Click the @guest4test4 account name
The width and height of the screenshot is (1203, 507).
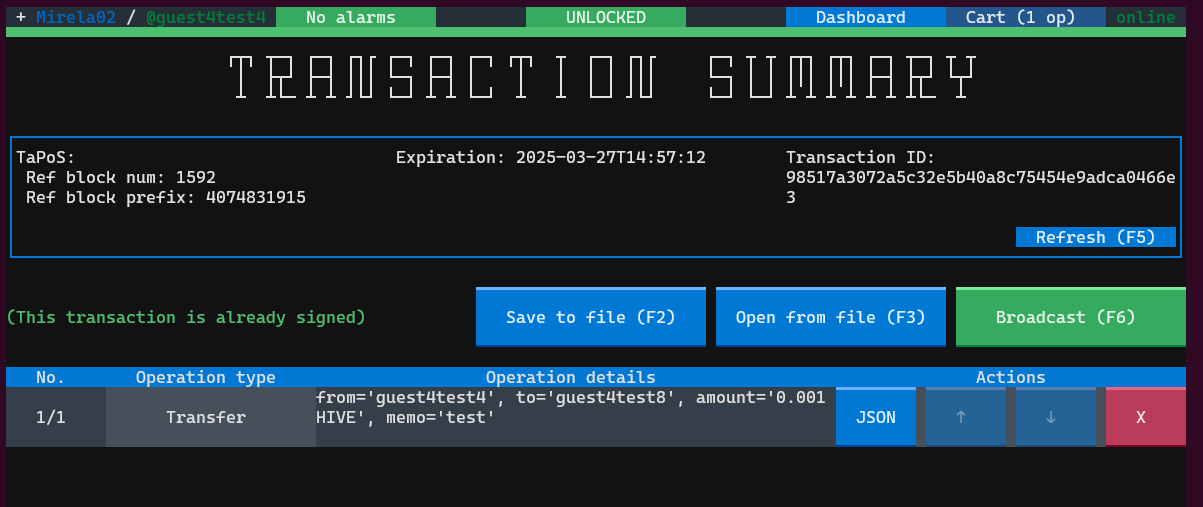[206, 18]
